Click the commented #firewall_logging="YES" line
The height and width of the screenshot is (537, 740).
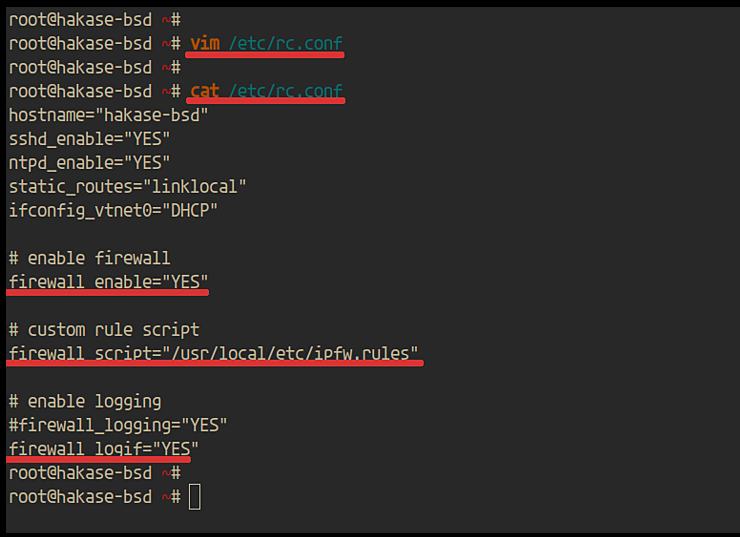pyautogui.click(x=117, y=425)
